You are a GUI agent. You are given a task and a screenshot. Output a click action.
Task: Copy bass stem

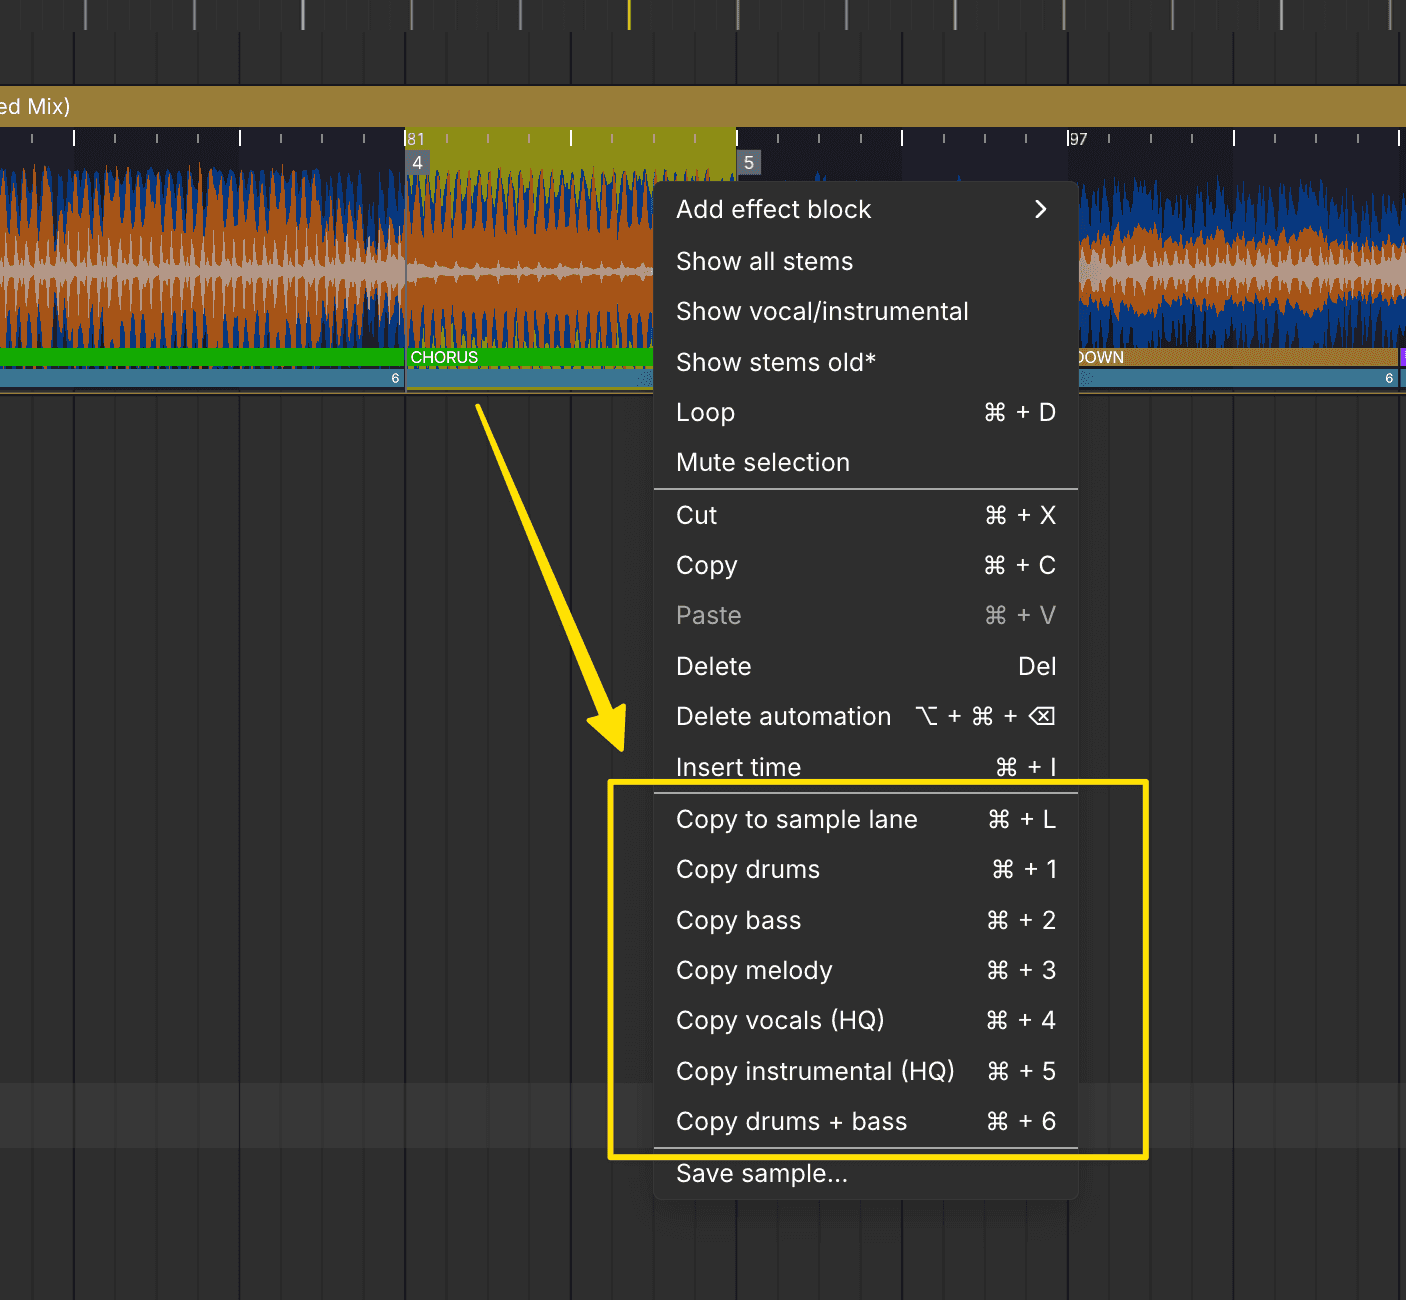coord(739,920)
